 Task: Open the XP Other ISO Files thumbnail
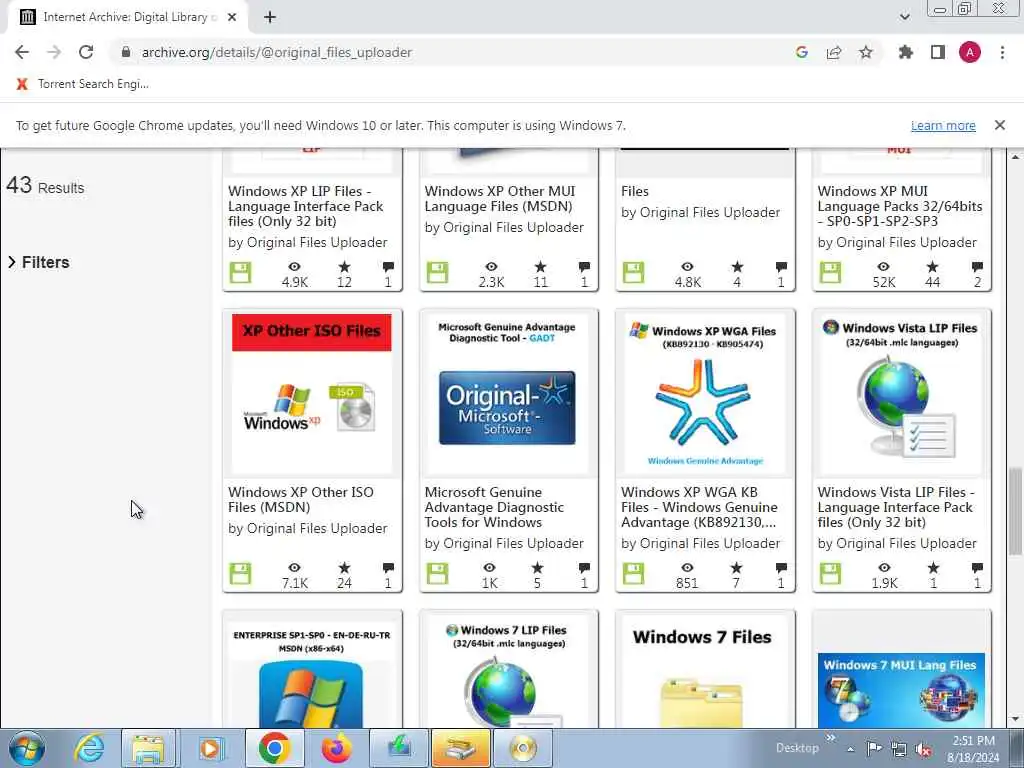[x=312, y=394]
